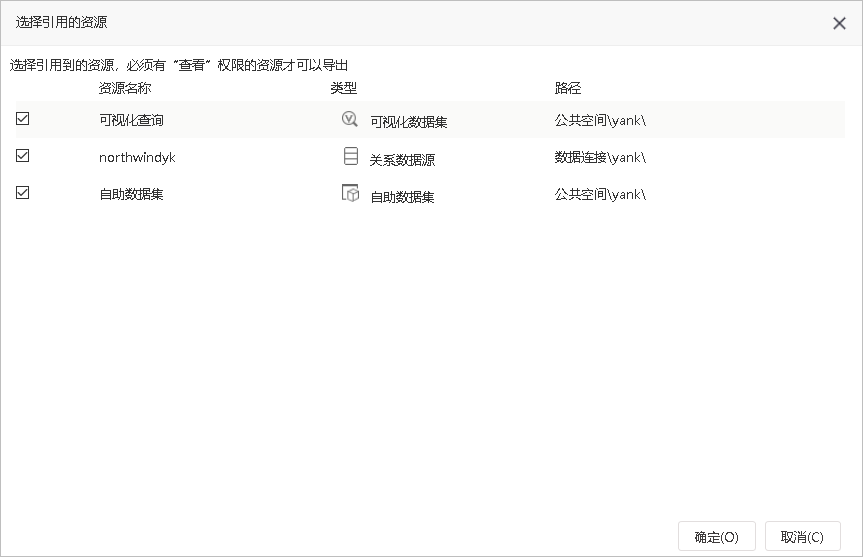The image size is (863, 557).
Task: Cancel with the 取消(C) button
Action: coord(802,537)
